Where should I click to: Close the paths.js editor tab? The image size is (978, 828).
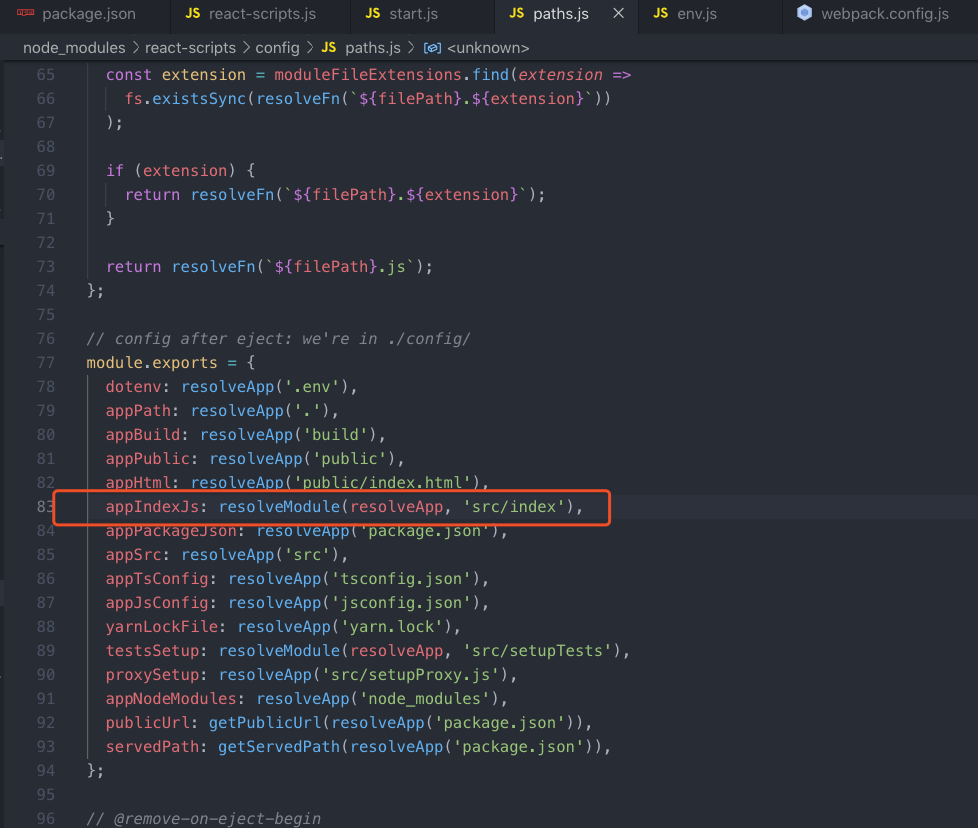(619, 14)
